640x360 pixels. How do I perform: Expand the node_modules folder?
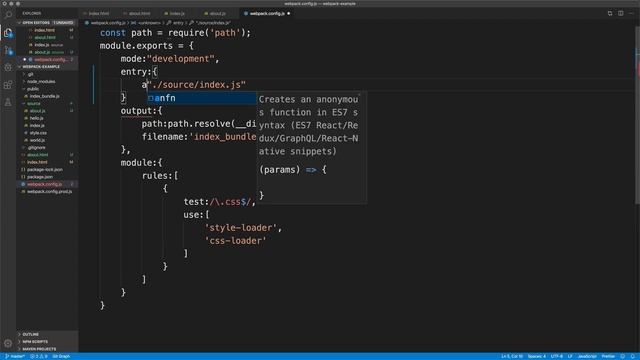click(41, 82)
